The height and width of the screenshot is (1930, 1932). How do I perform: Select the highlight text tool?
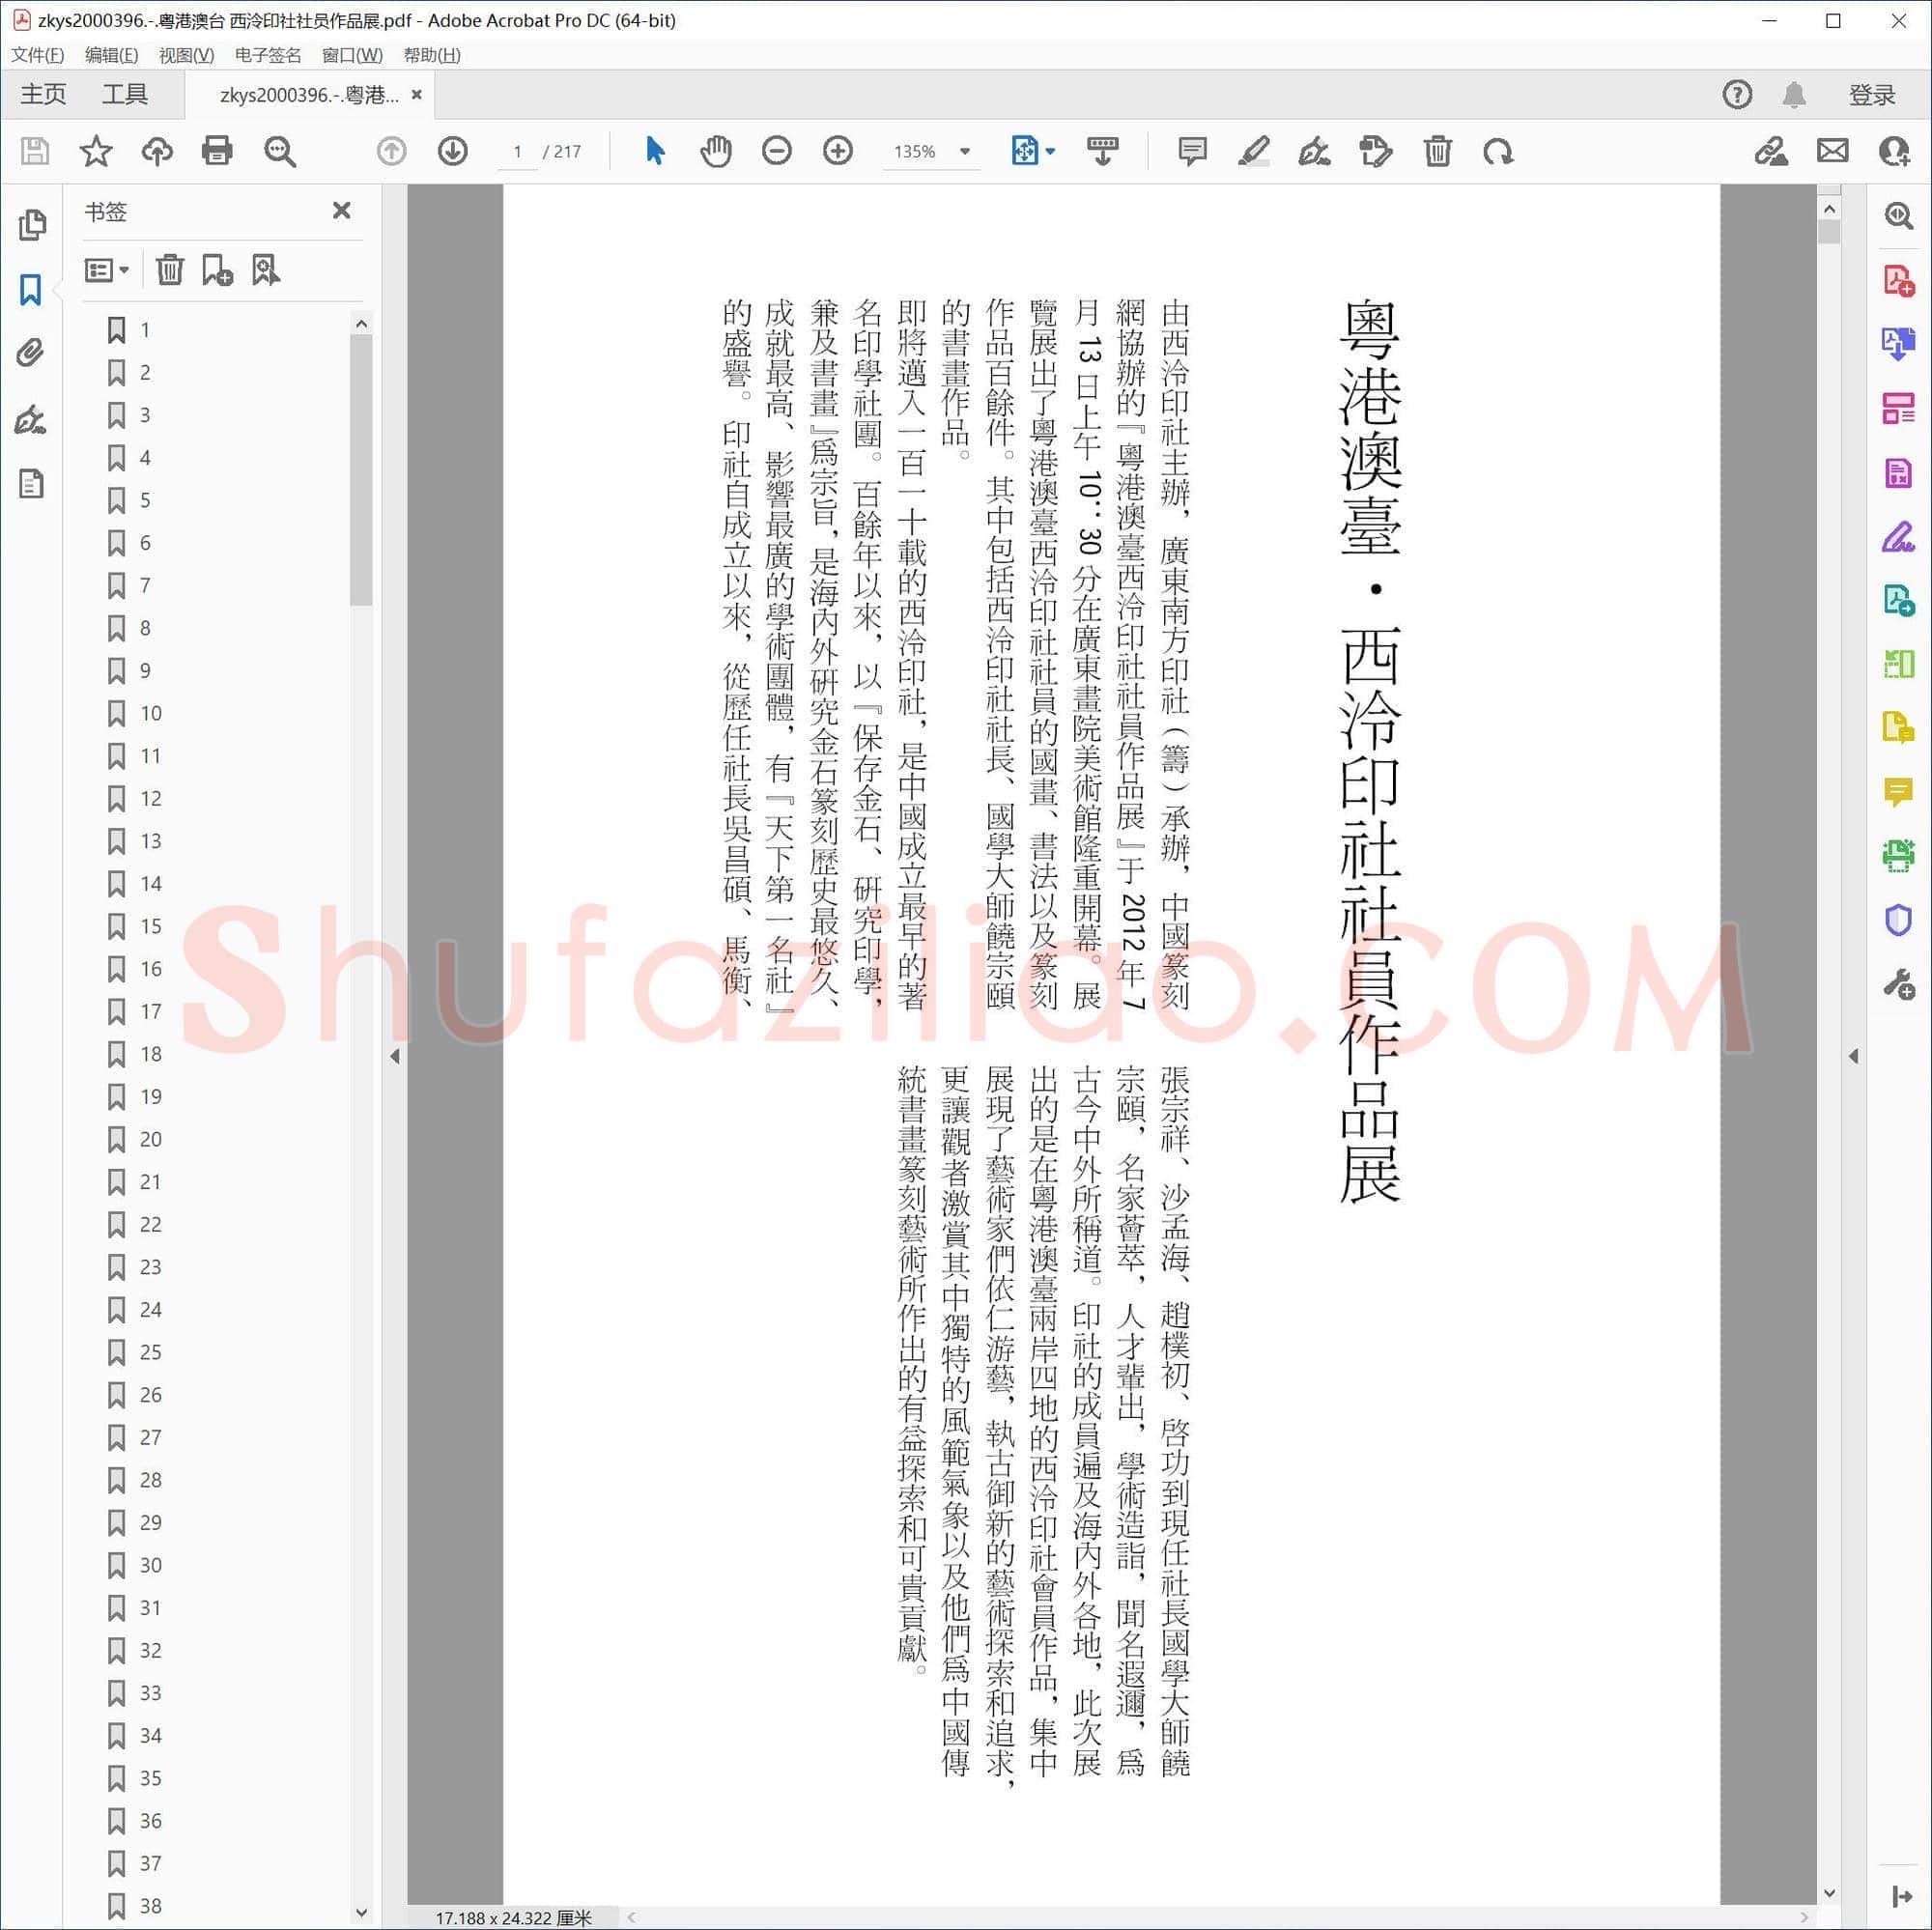[1253, 151]
